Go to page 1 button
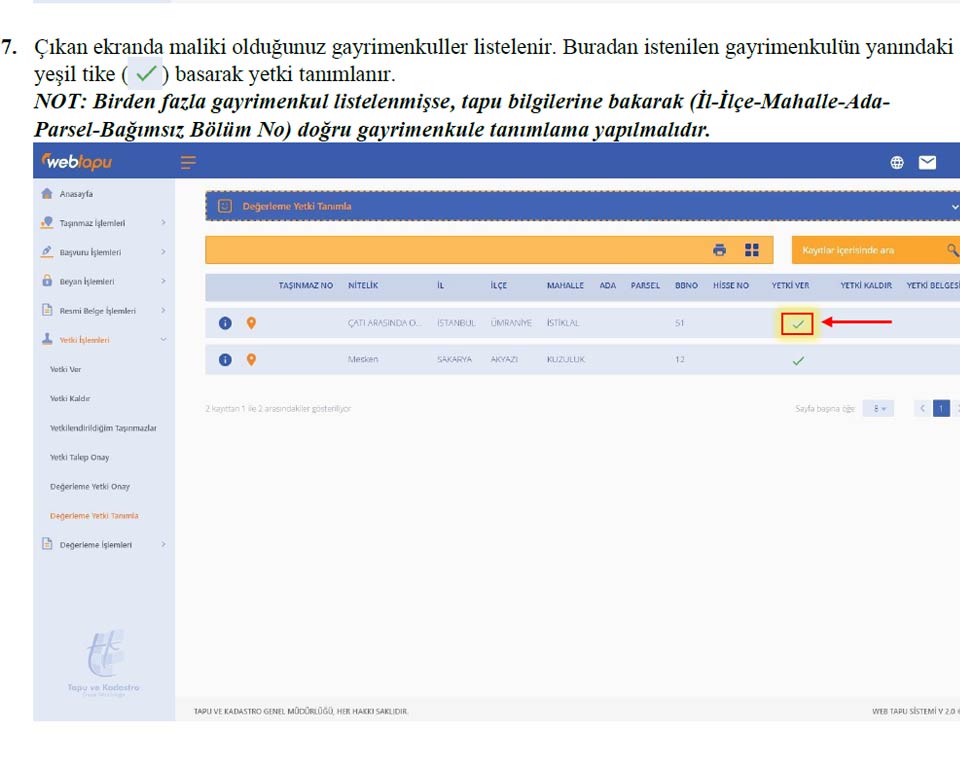Image resolution: width=960 pixels, height=763 pixels. point(941,409)
